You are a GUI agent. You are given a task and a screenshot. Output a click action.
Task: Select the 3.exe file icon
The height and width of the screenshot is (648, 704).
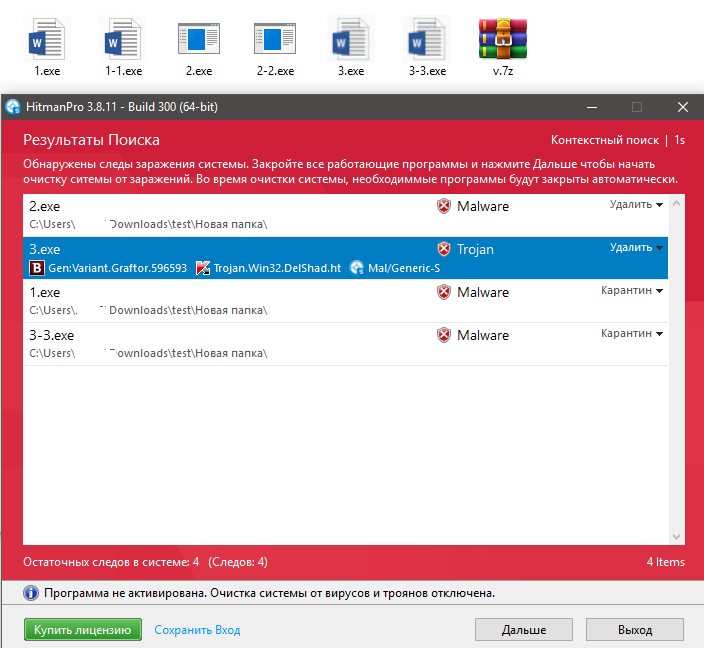tap(351, 39)
